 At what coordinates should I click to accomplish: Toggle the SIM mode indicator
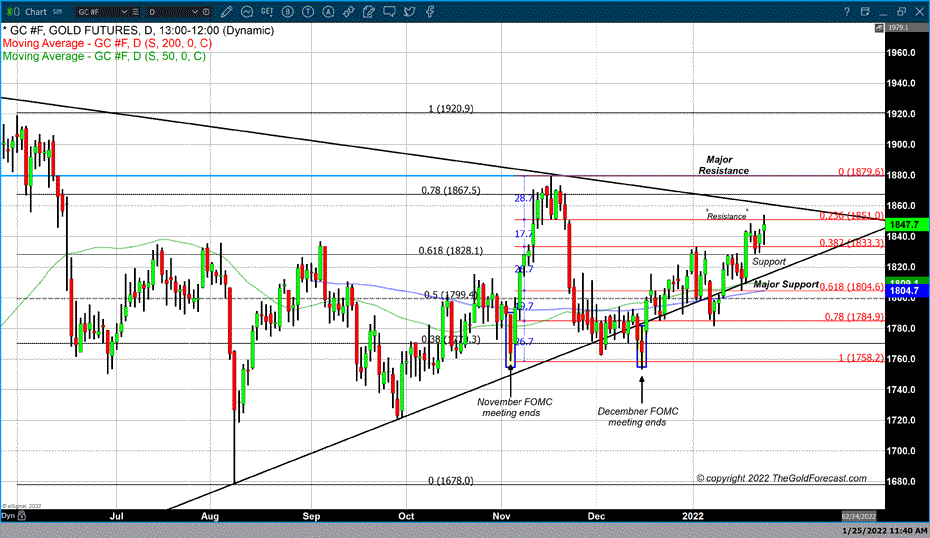click(x=57, y=11)
